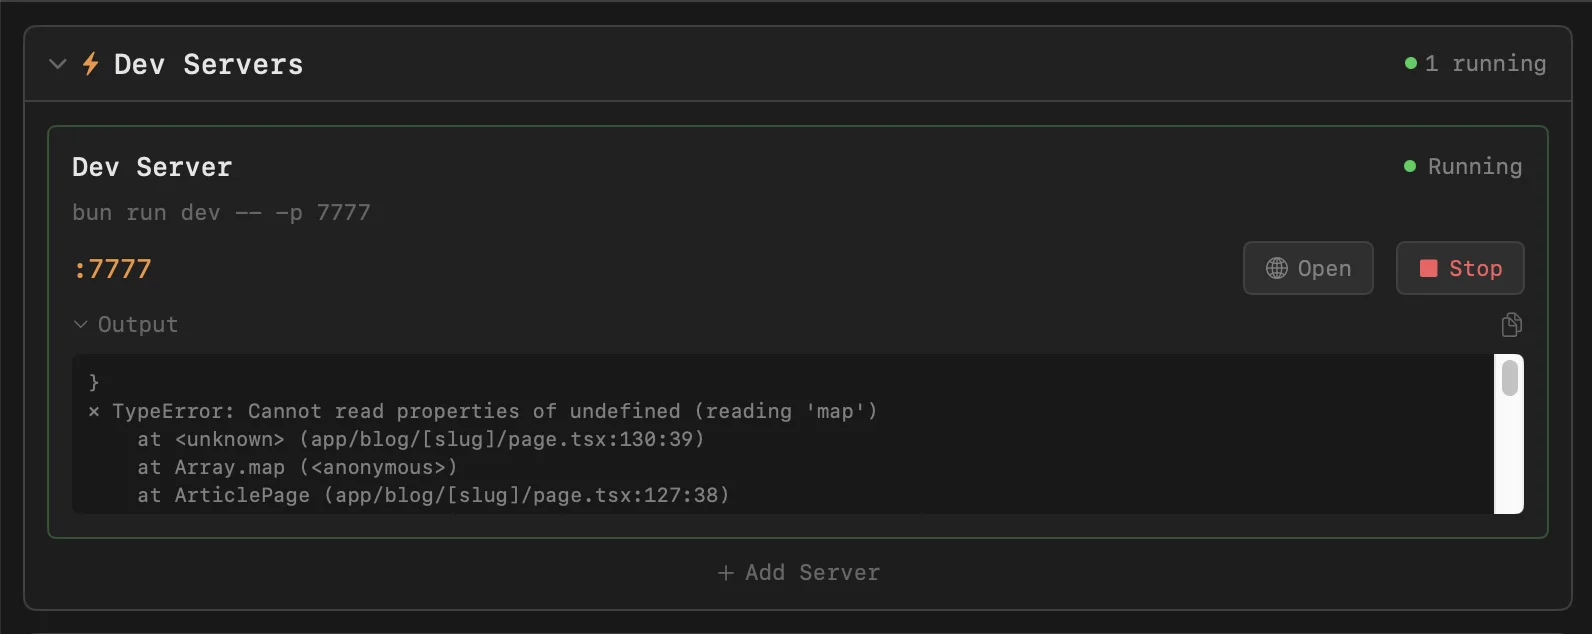Click the green Running status dot
The width and height of the screenshot is (1592, 634).
coord(1409,167)
